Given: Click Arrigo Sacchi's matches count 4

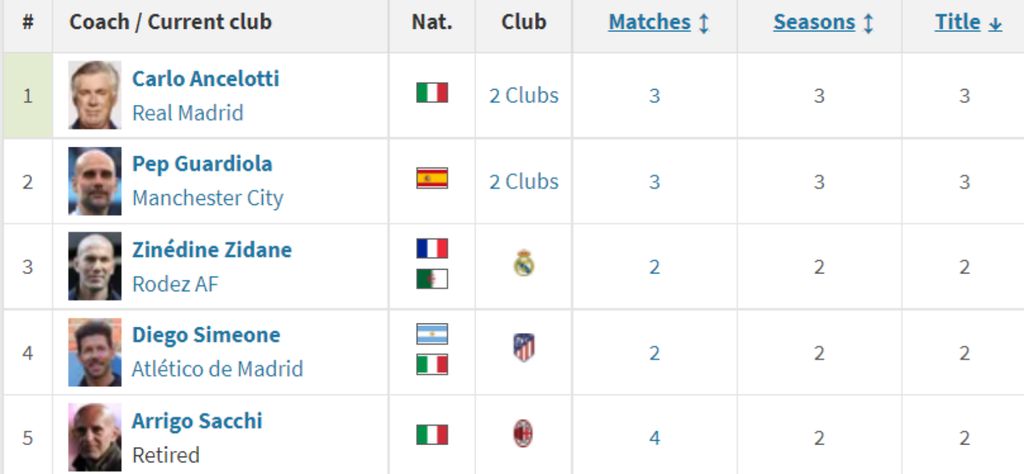Looking at the screenshot, I should pos(654,437).
